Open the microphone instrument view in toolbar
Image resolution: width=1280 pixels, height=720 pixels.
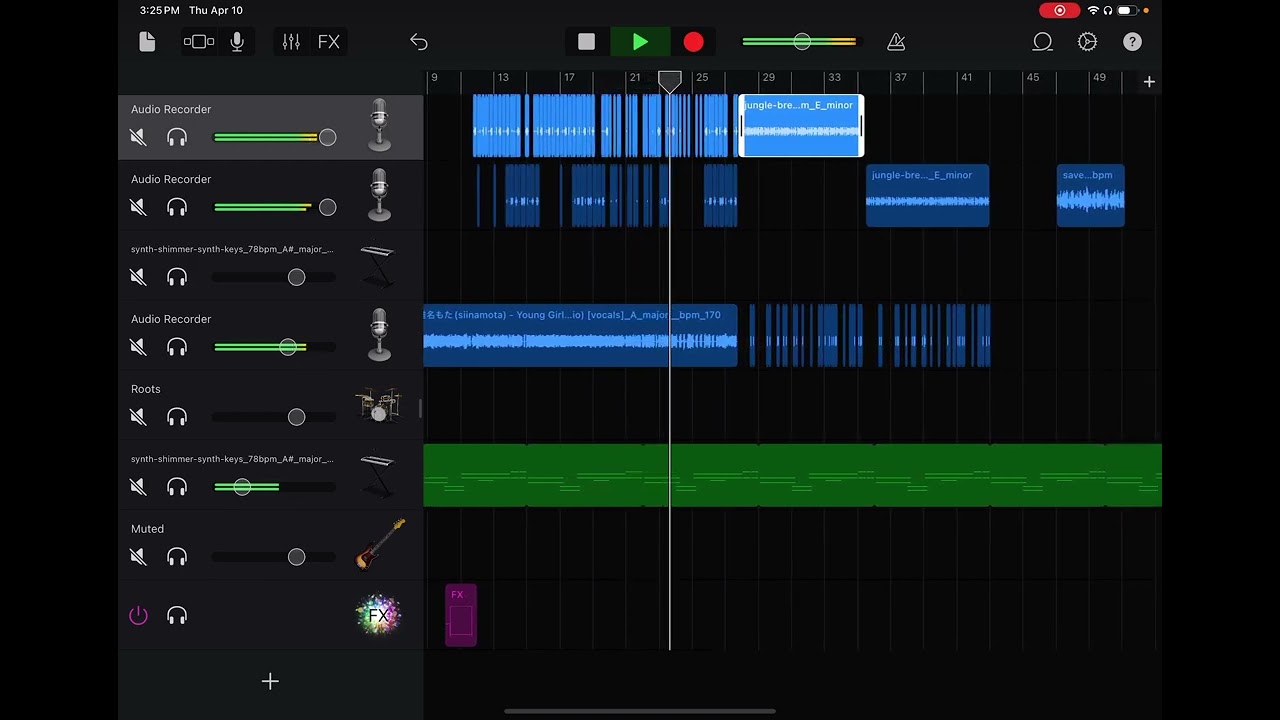pos(237,42)
